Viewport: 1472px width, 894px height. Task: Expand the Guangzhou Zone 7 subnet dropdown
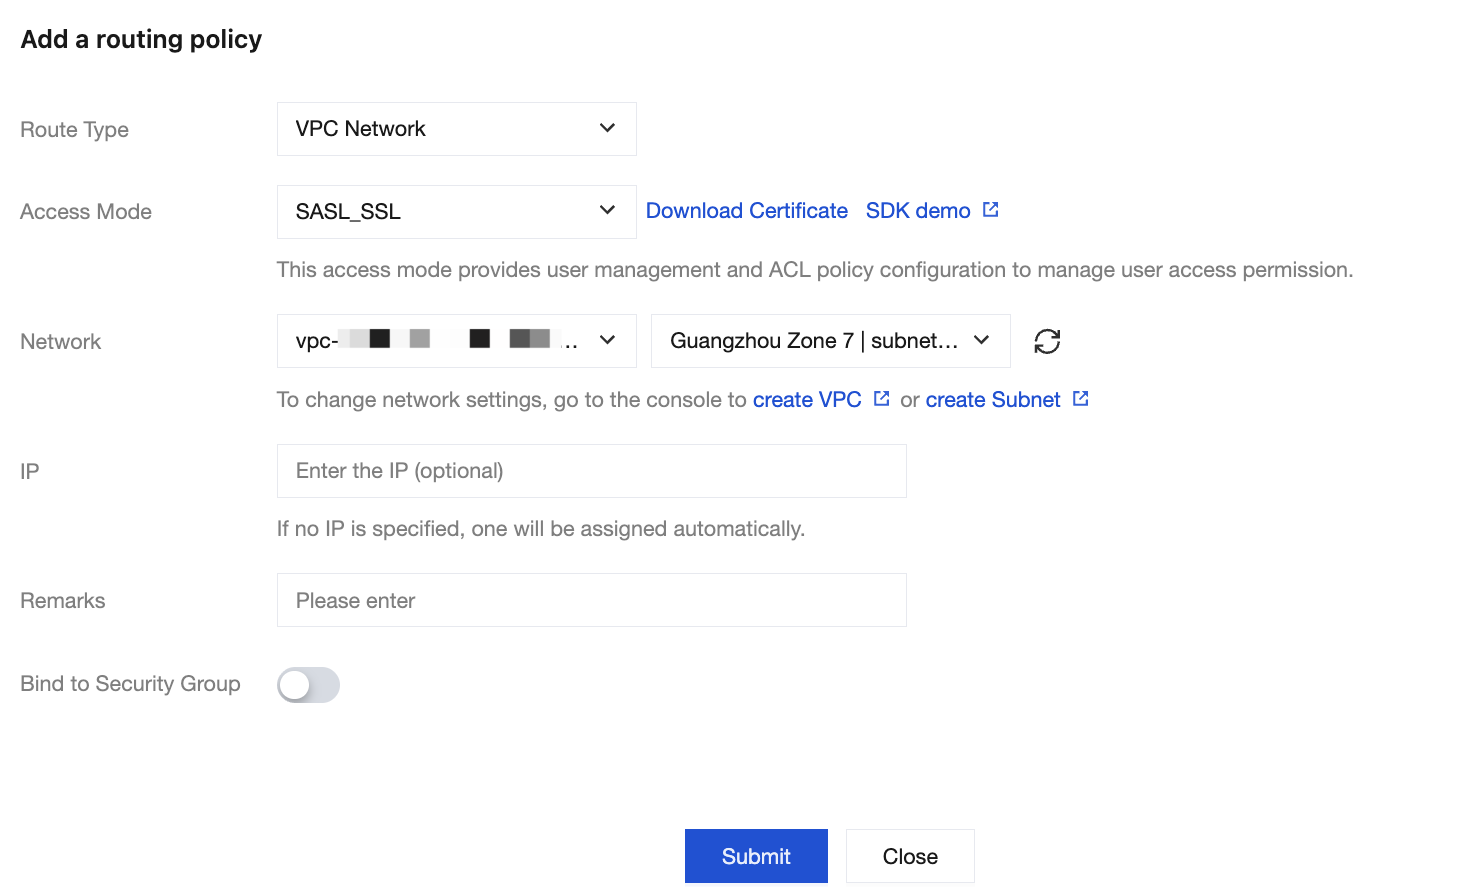(x=831, y=341)
